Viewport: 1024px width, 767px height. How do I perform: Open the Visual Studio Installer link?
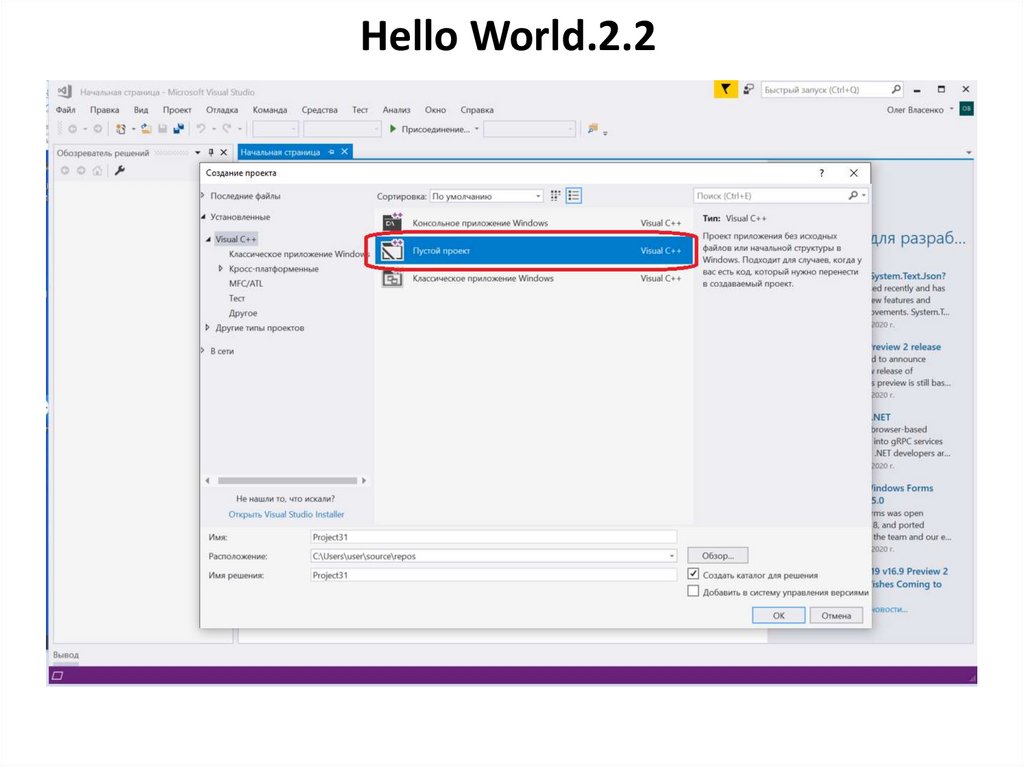coord(286,514)
